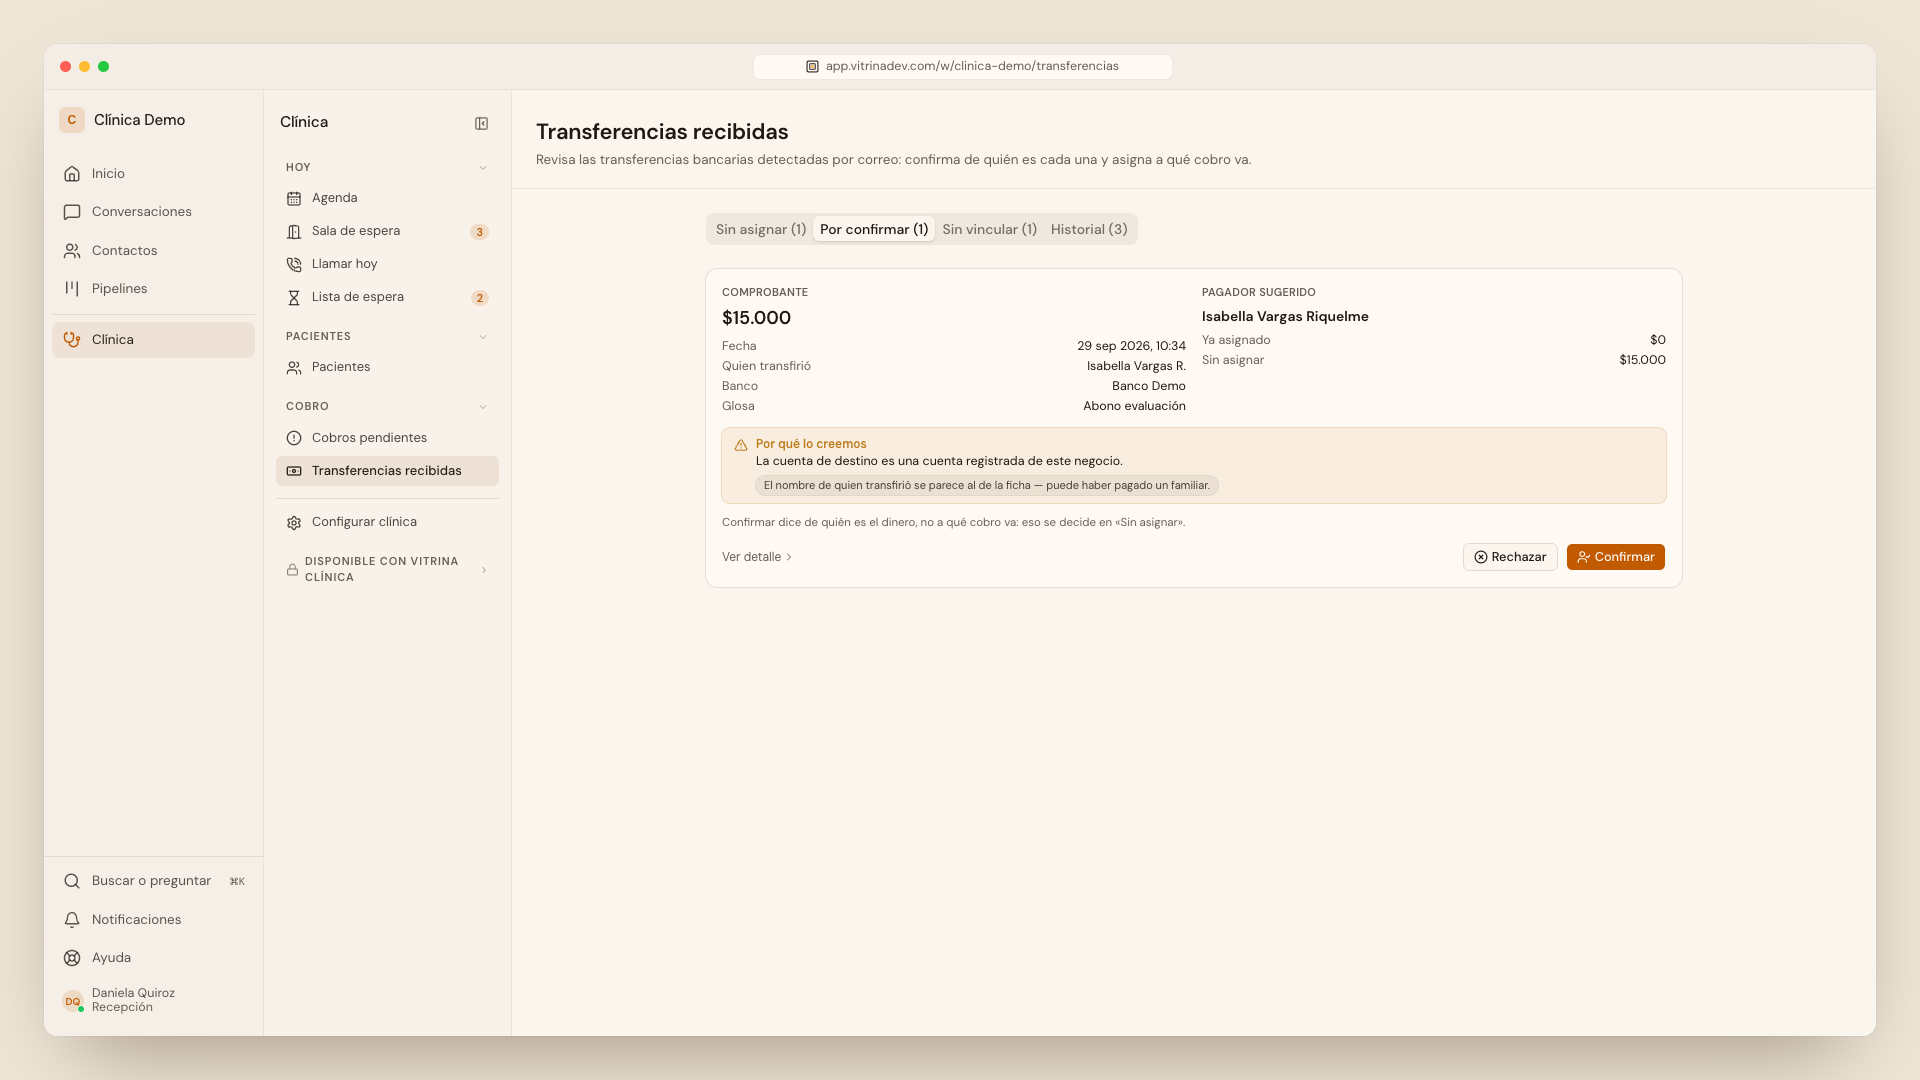Viewport: 1920px width, 1080px height.
Task: Click the Transferencias recibidas banknote icon
Action: tap(294, 471)
